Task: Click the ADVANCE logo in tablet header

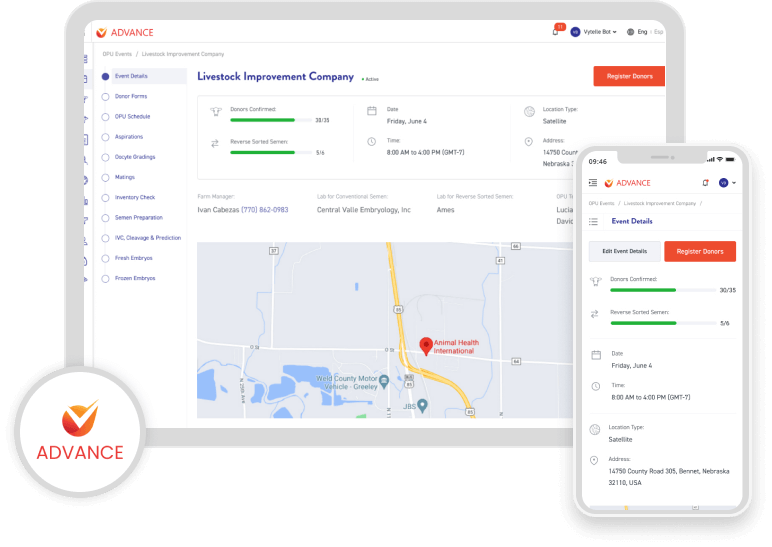Action: (126, 32)
